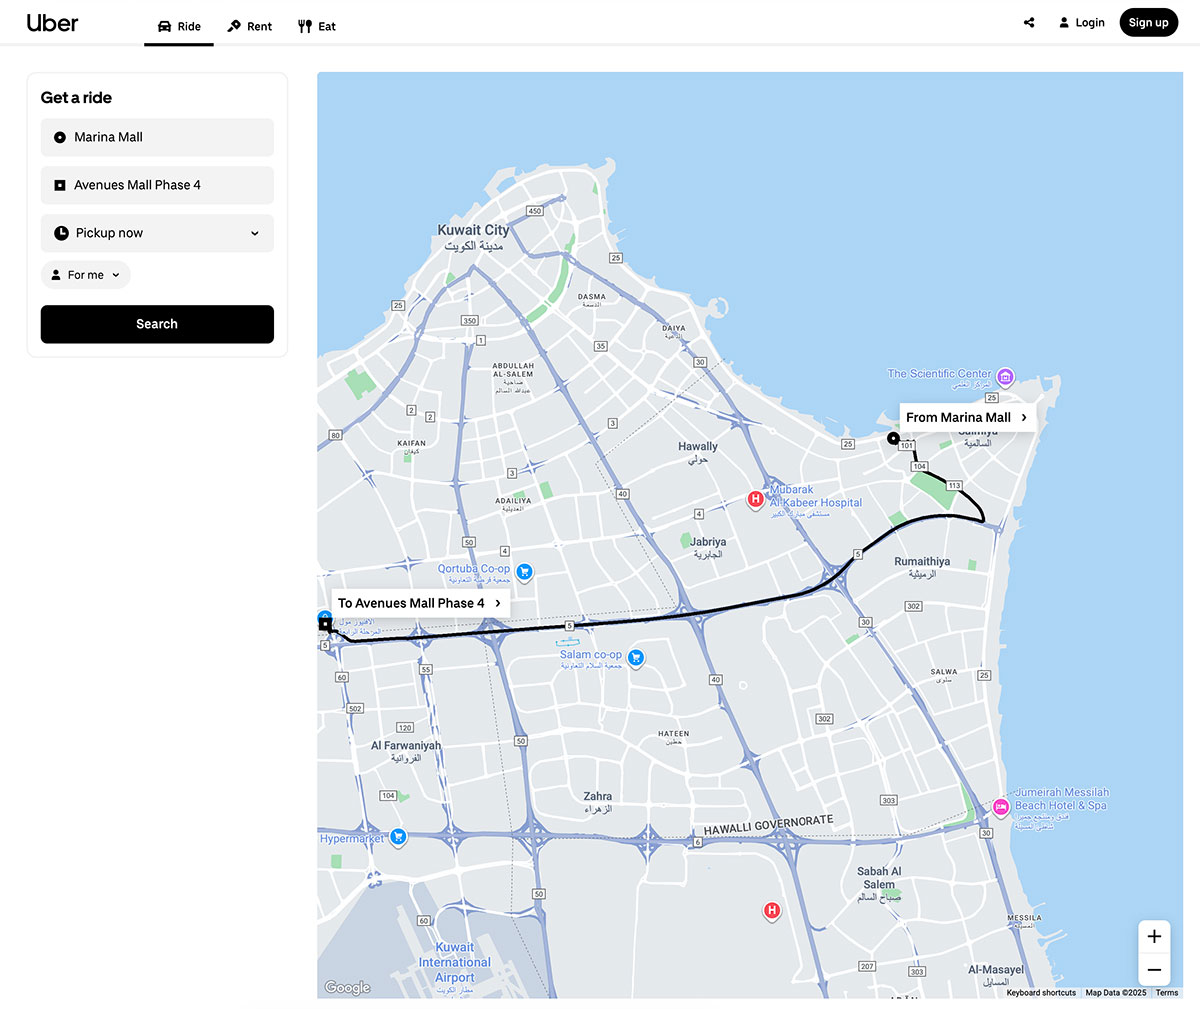This screenshot has width=1200, height=1009.
Task: Open the Pickup now time dropdown
Action: [x=157, y=233]
